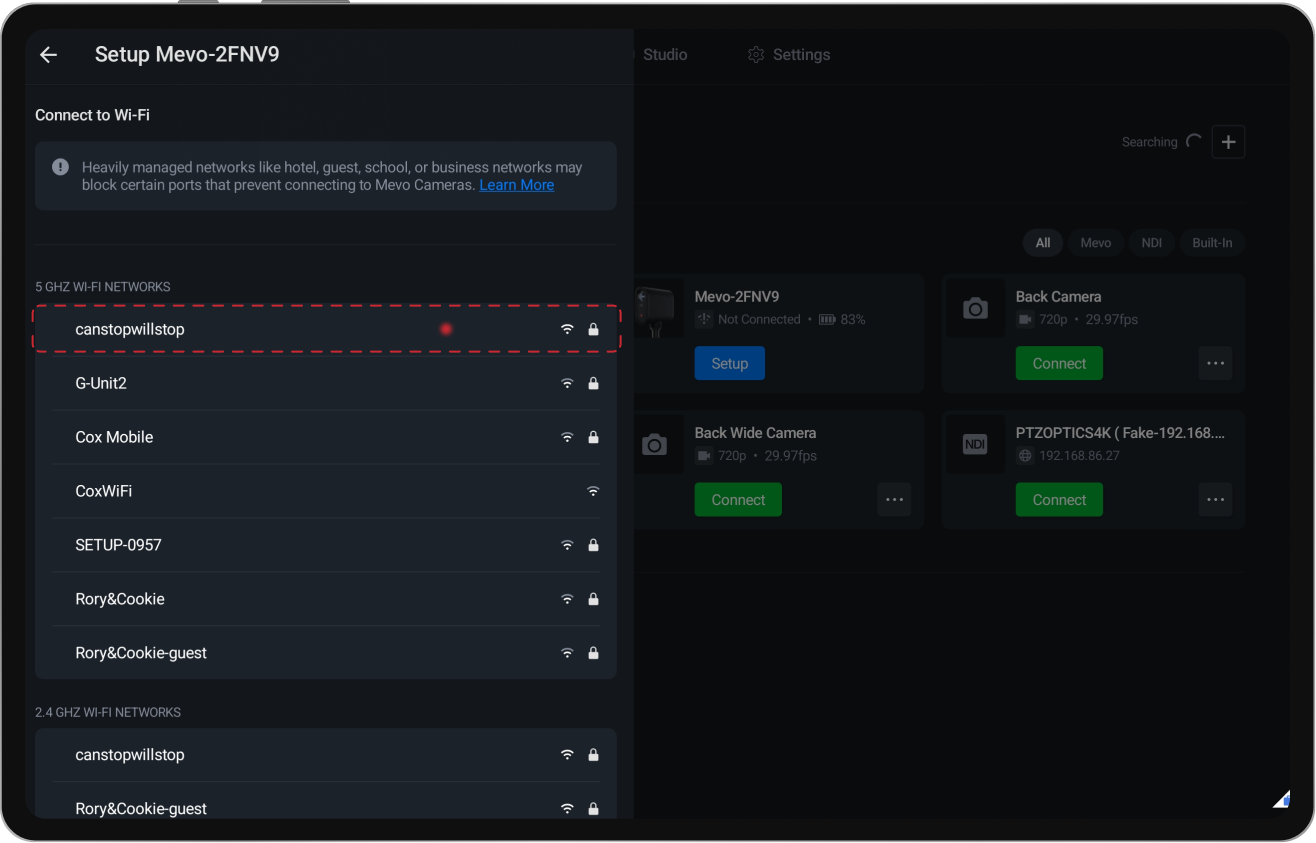
Task: Tap the lock icon on Cox Mobile
Action: coord(593,437)
